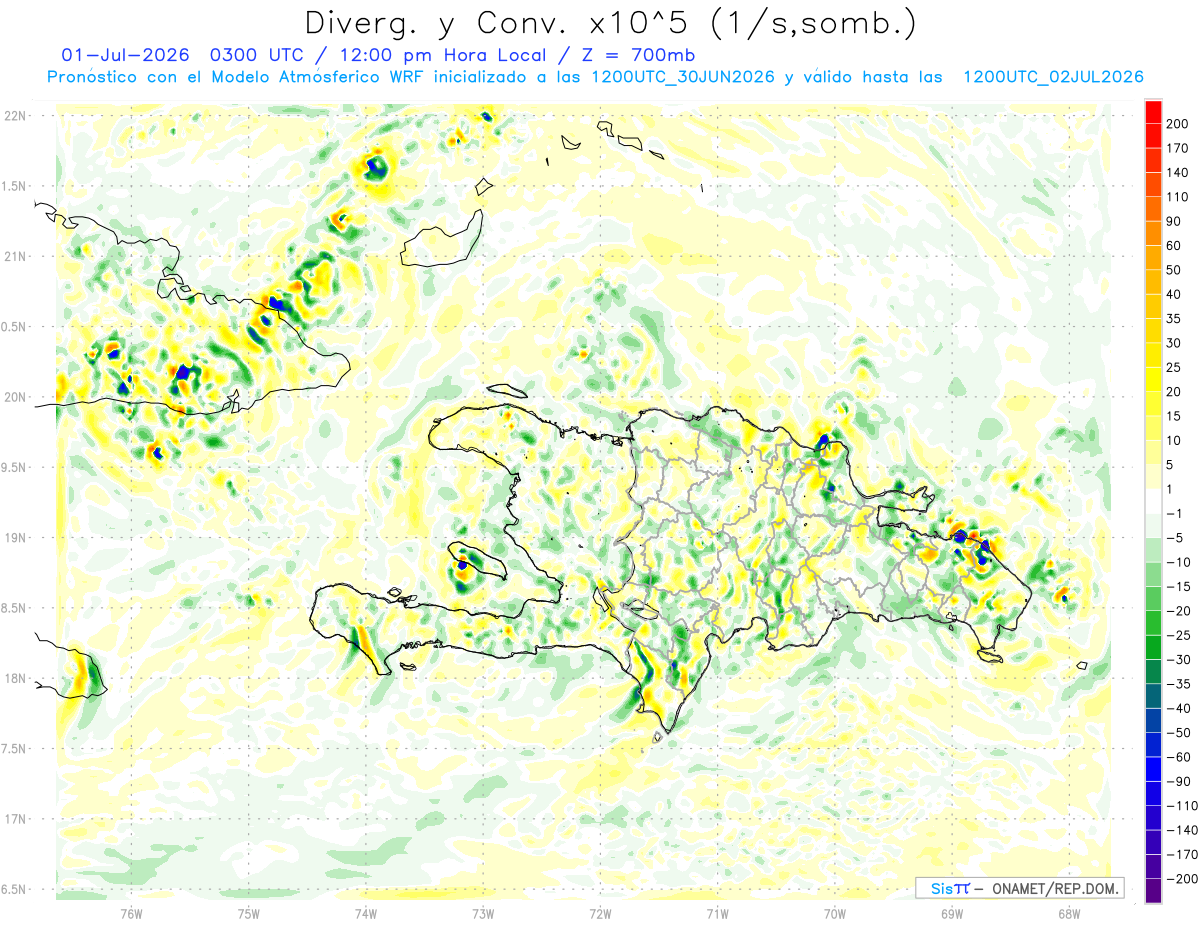
Task: Click the '-170' color scale value
Action: (x=1183, y=854)
